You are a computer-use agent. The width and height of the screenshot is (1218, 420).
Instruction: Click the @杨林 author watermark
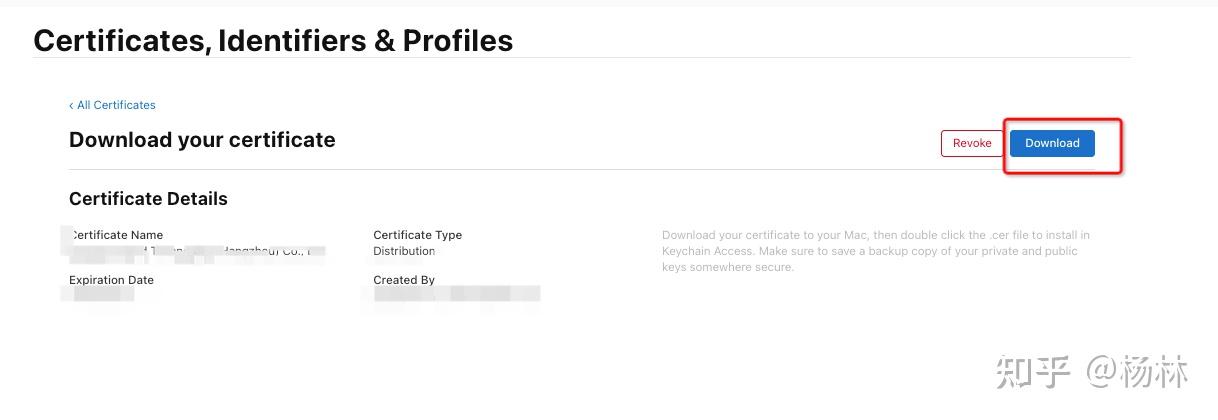pos(1138,371)
